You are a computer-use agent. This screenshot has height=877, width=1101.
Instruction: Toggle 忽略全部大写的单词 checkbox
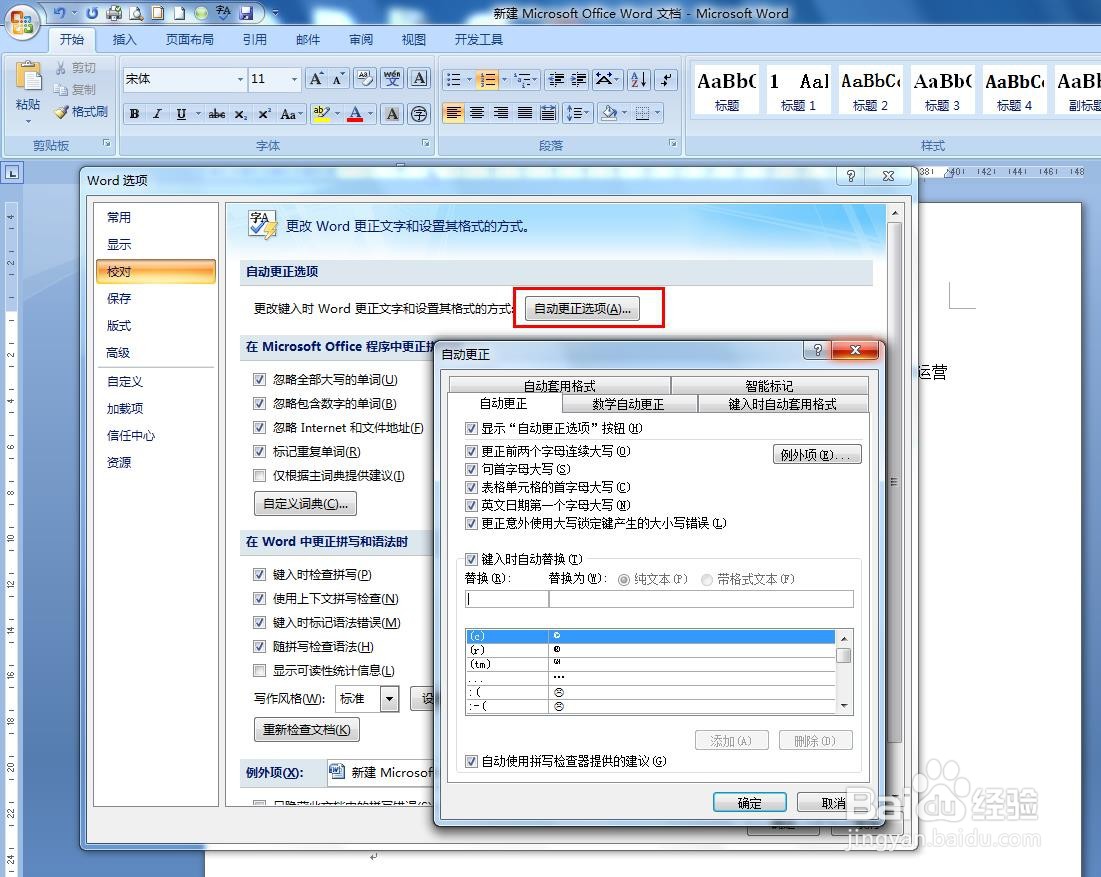(x=259, y=380)
